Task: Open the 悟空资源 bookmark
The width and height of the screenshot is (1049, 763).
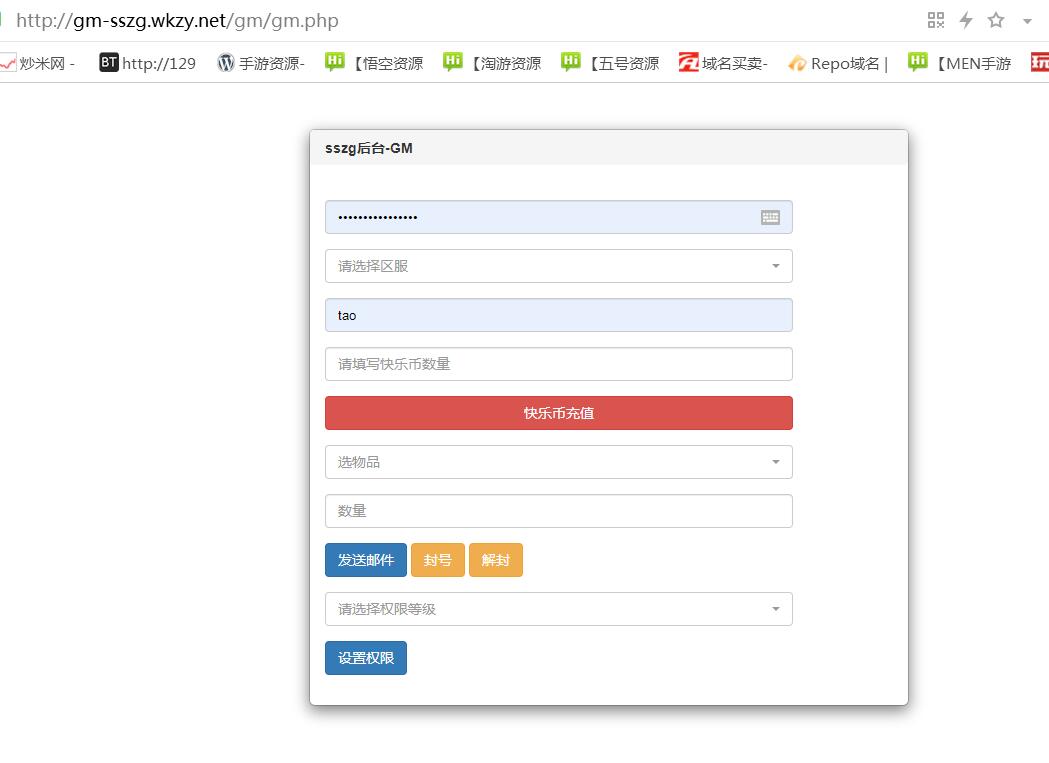Action: coord(375,63)
